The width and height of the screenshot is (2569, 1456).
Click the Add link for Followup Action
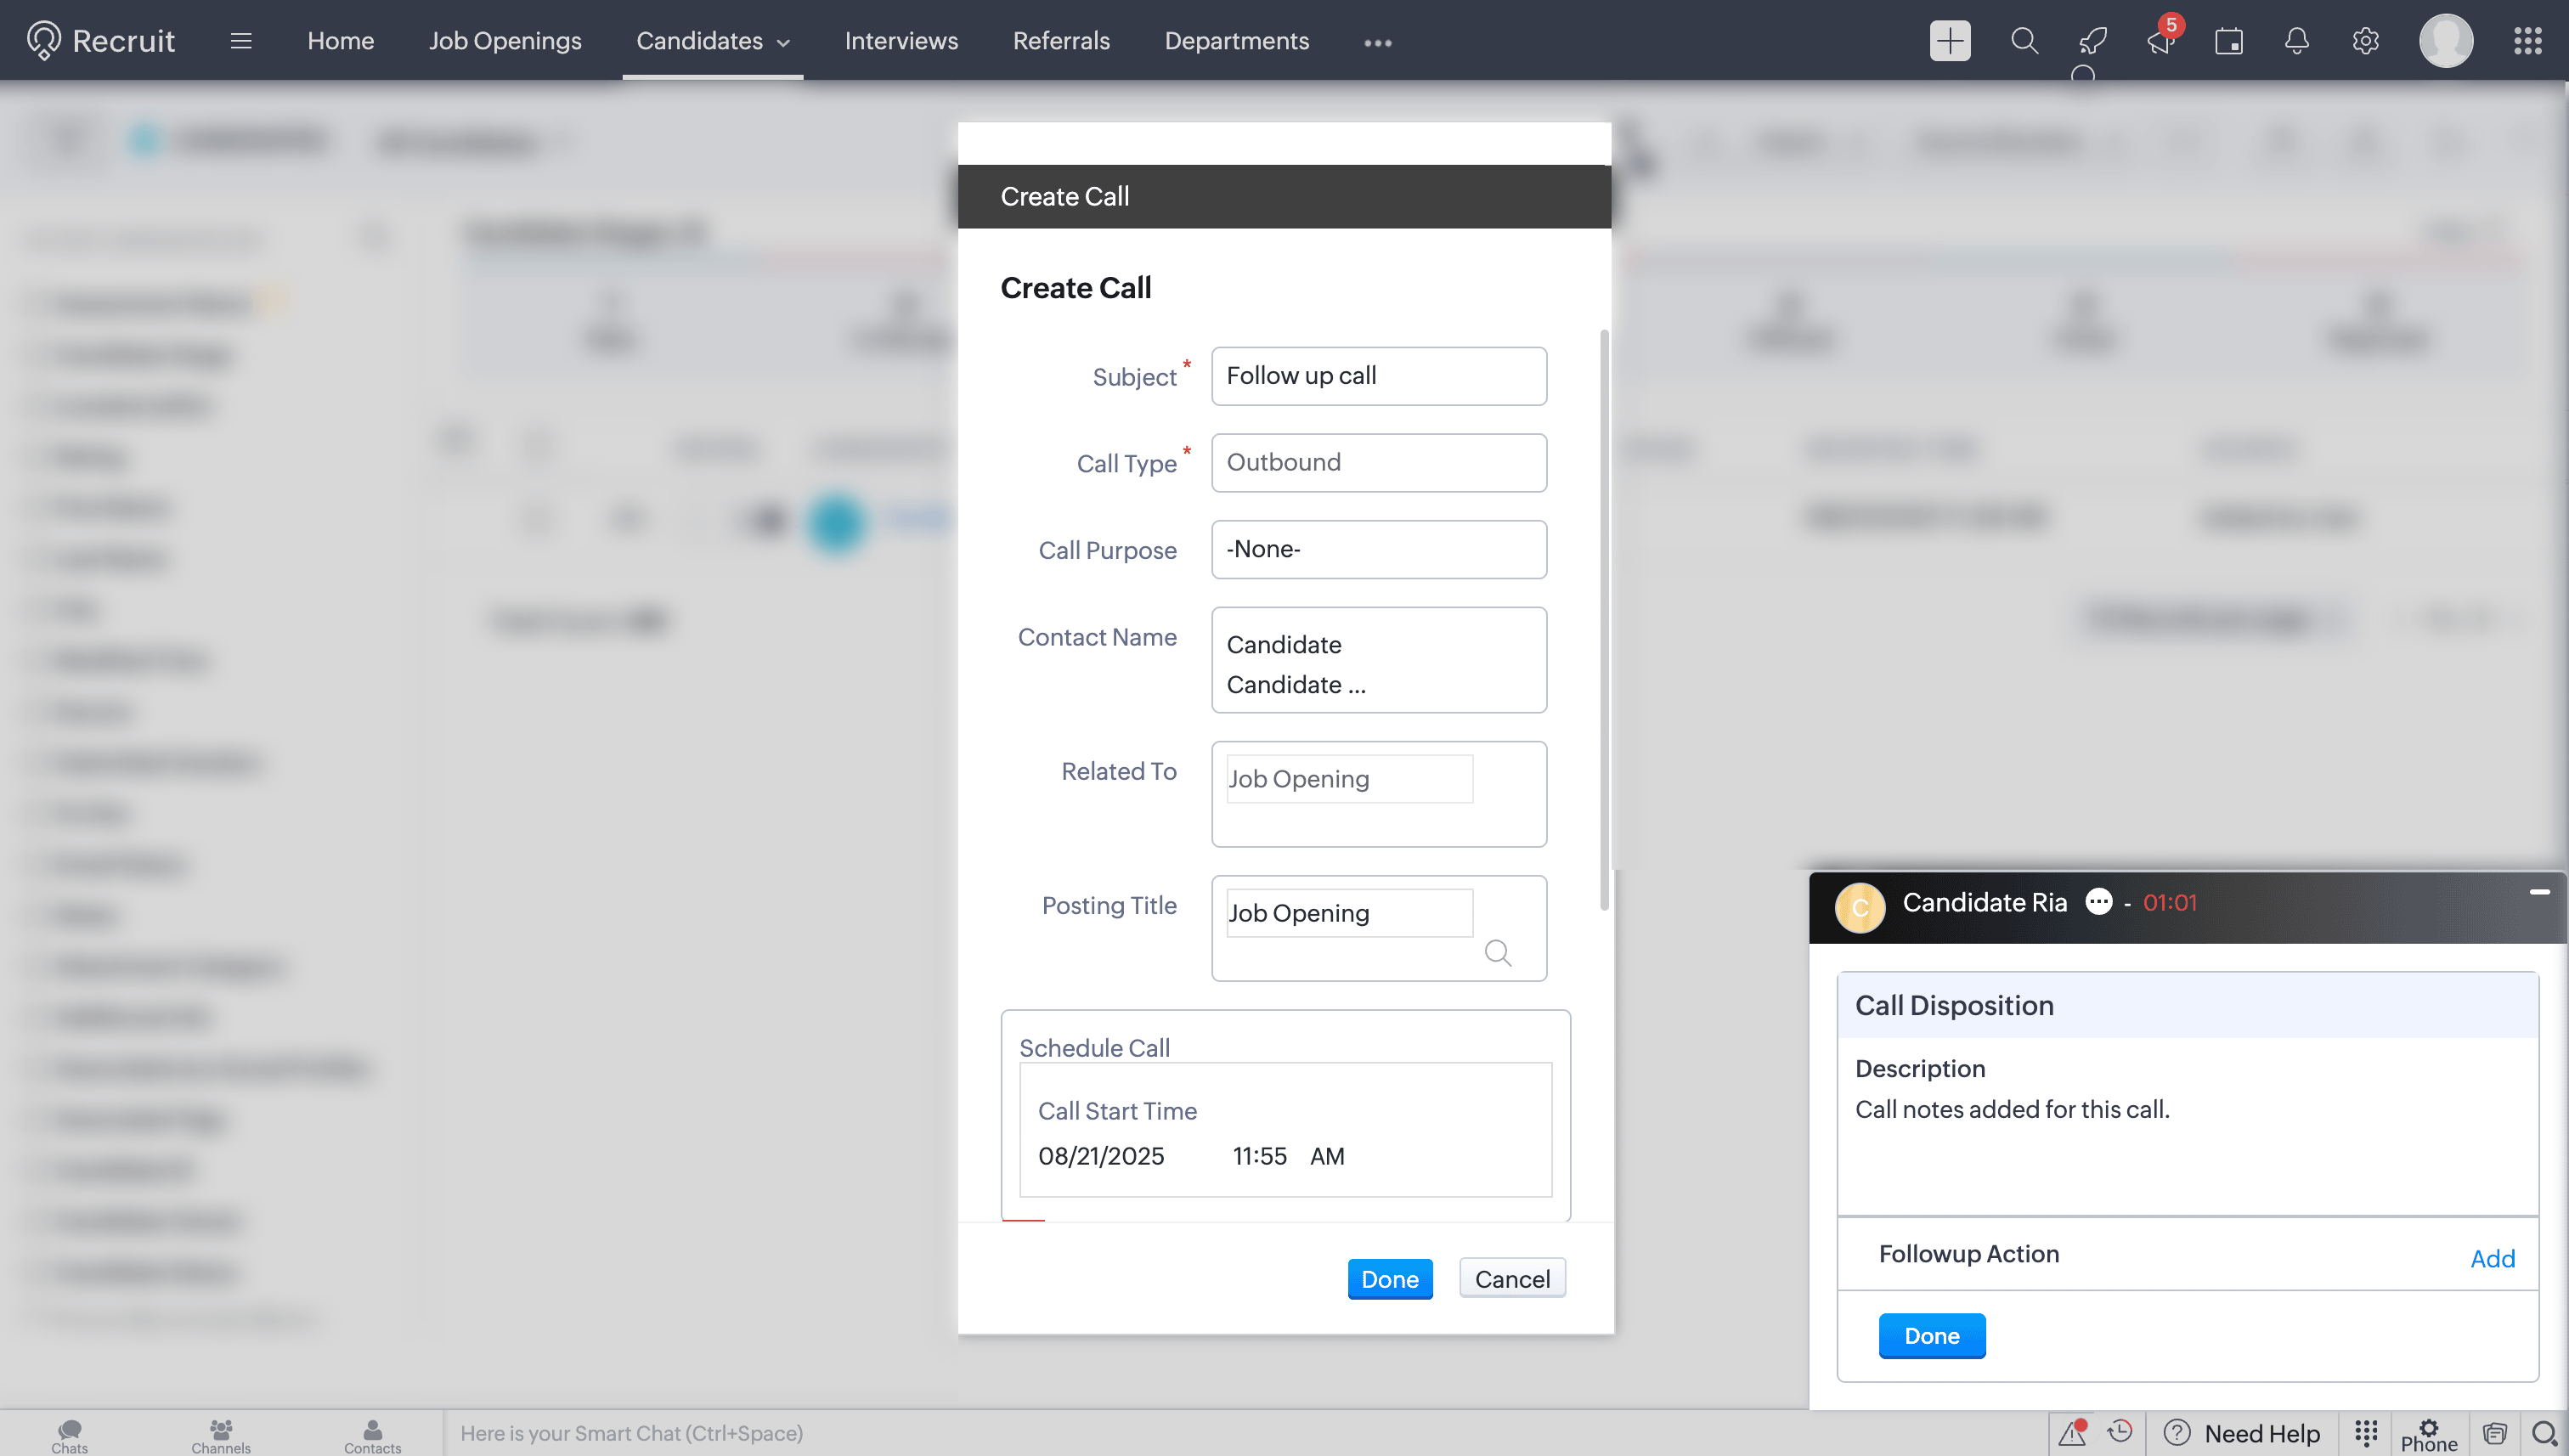click(2491, 1258)
